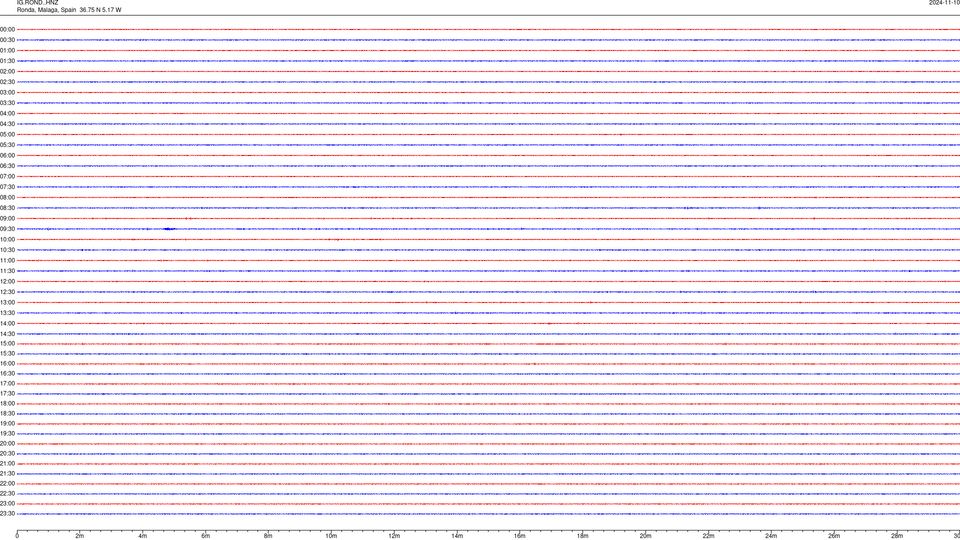
Task: Click the small event burst on the 09:30 trace
Action: point(170,229)
